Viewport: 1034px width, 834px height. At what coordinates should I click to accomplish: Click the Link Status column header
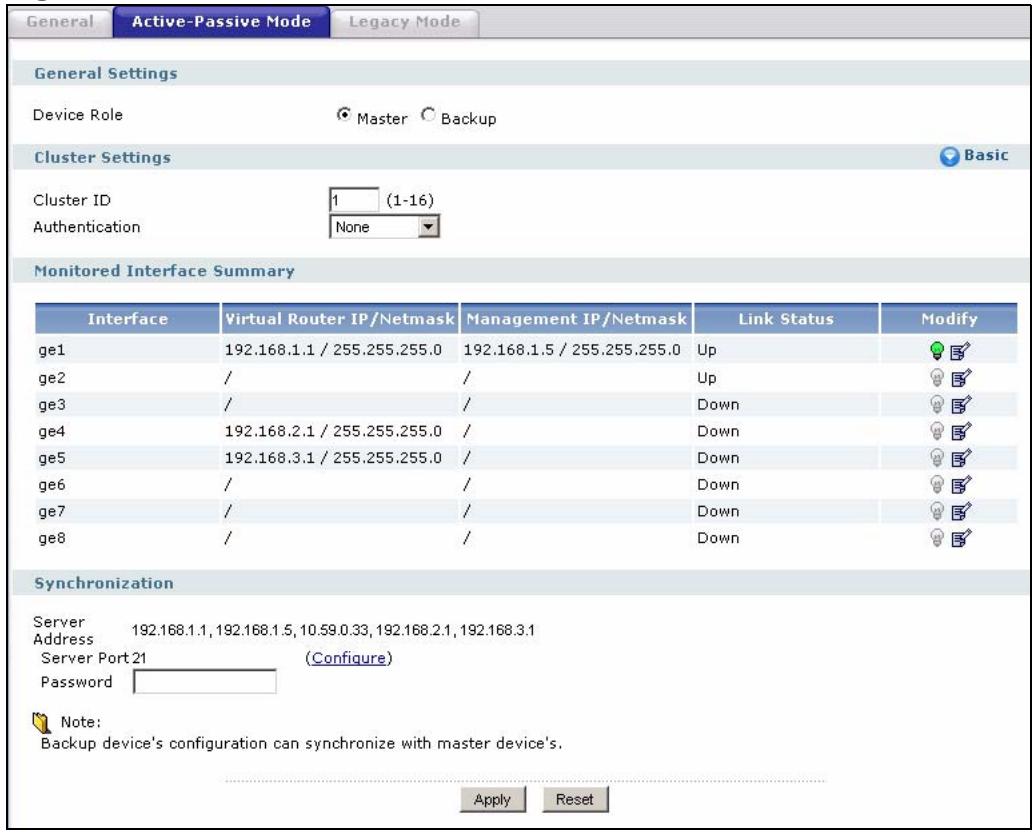pos(786,319)
